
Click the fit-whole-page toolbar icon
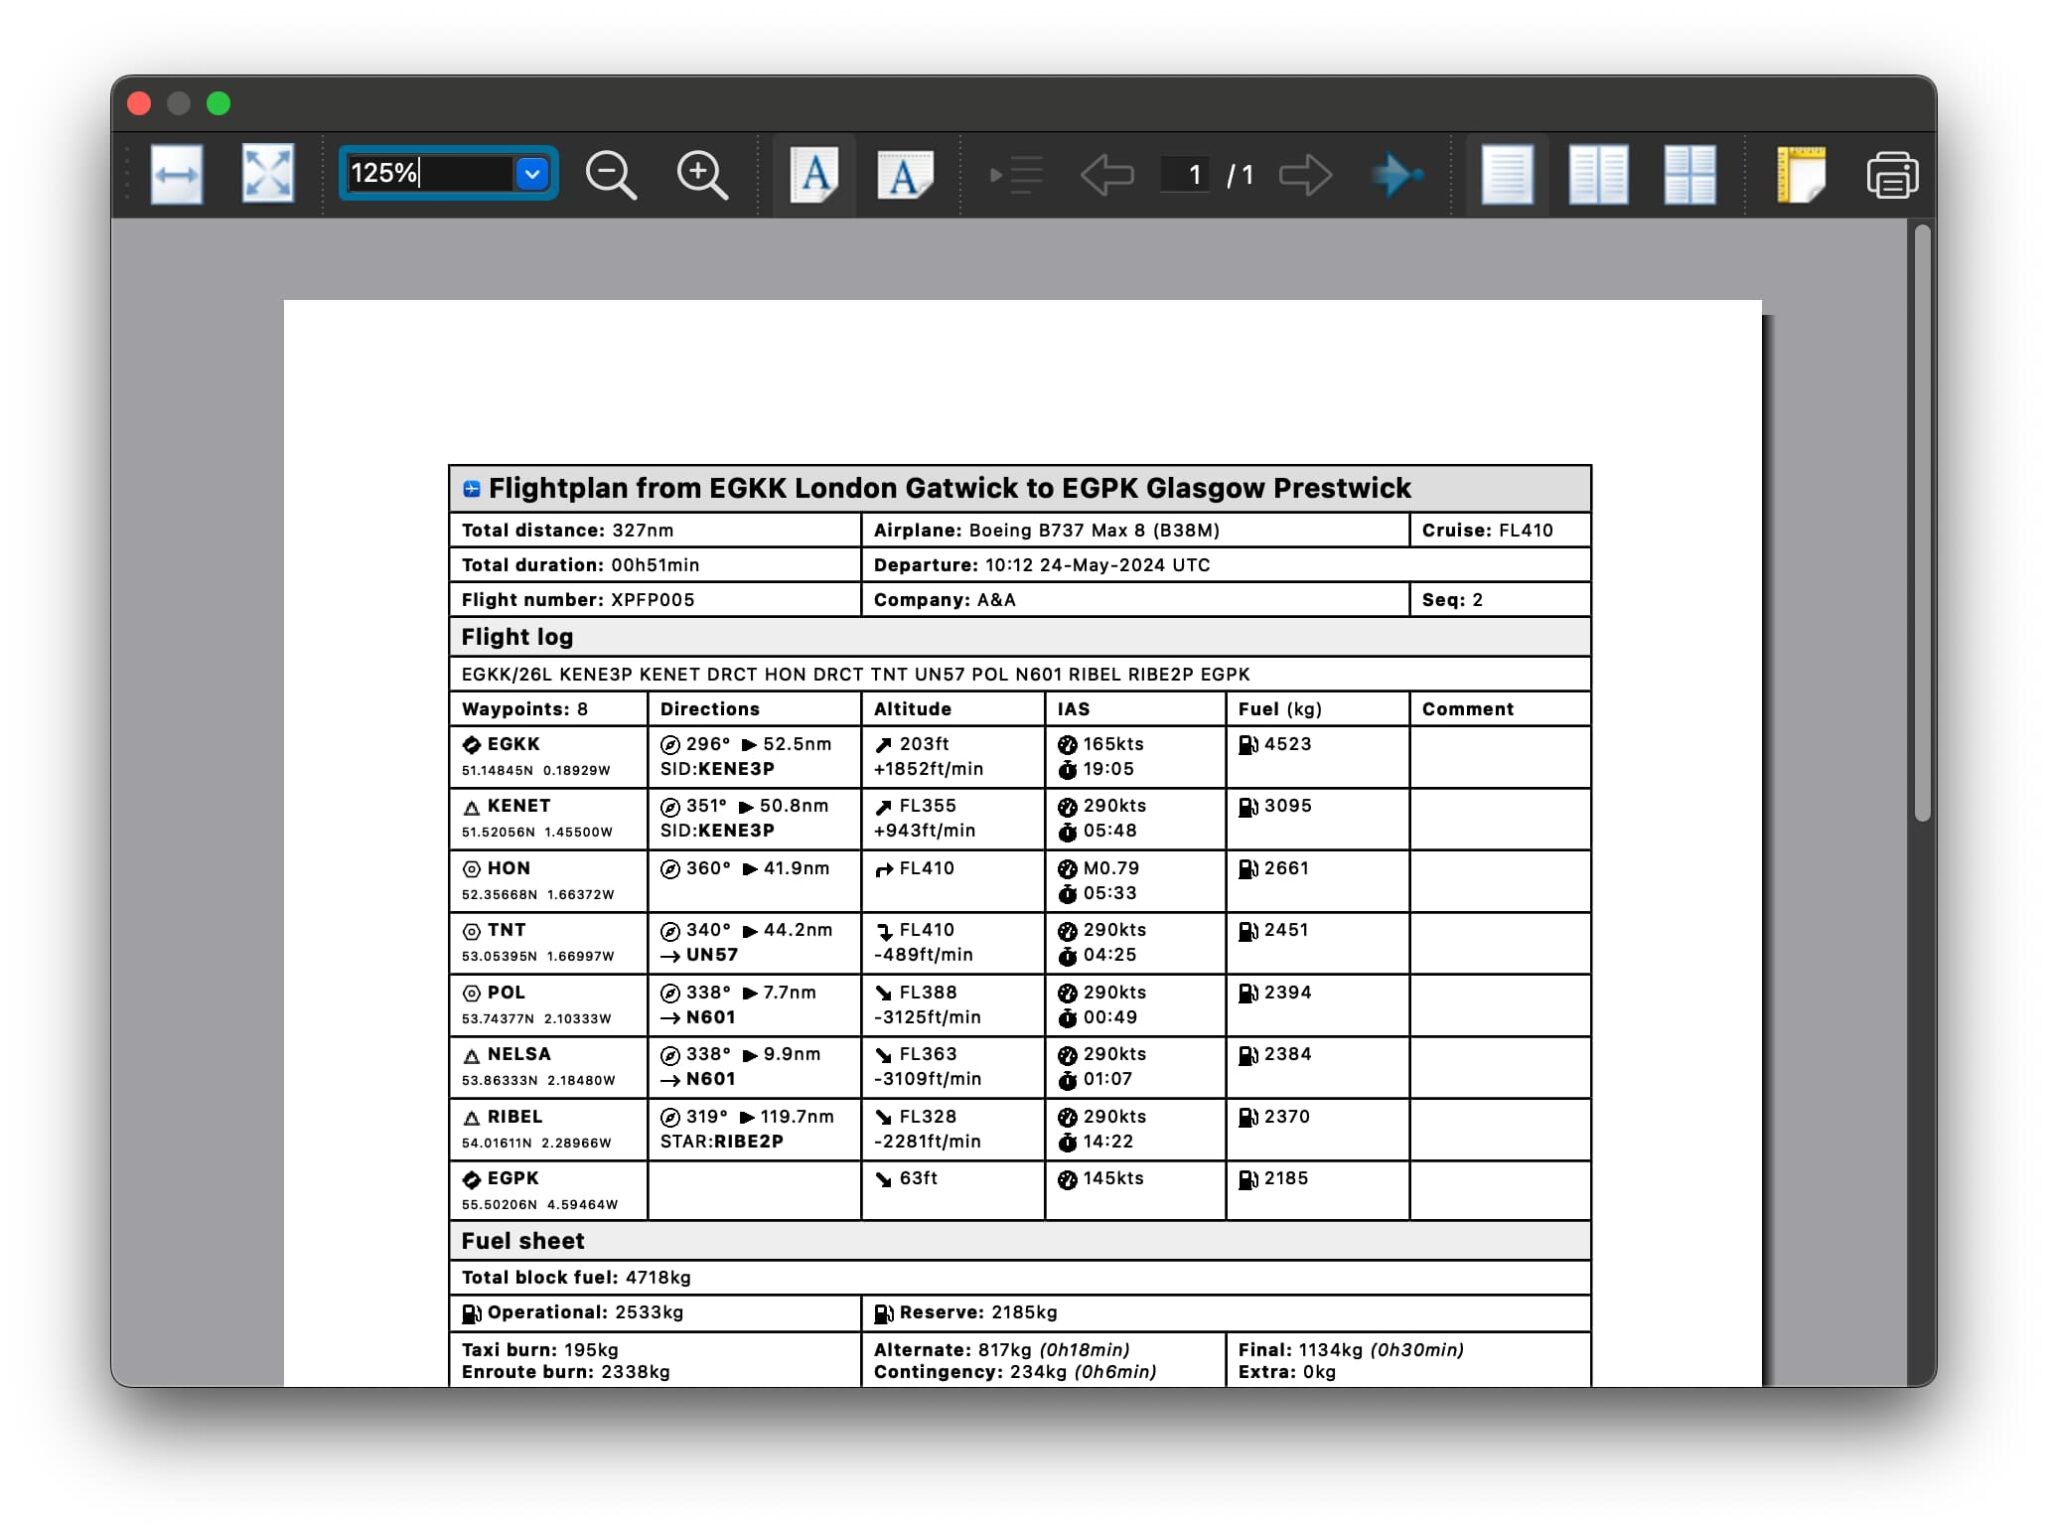(266, 175)
